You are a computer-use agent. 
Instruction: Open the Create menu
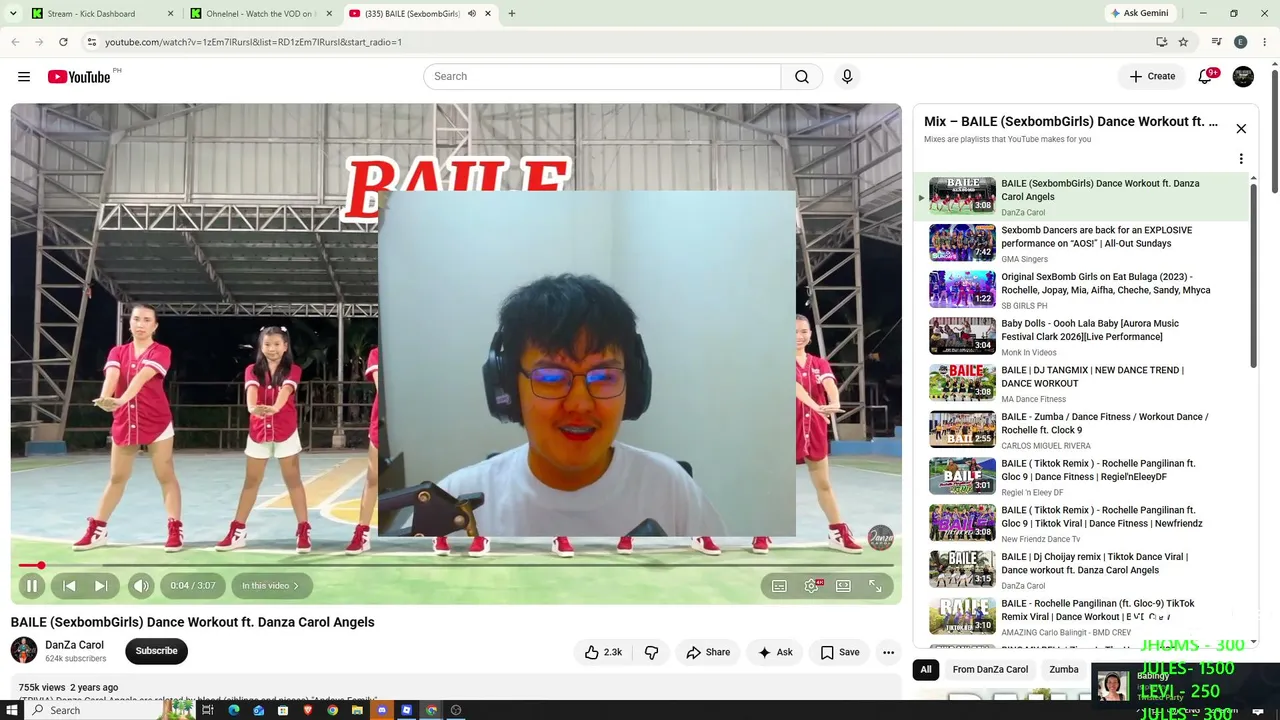1152,77
